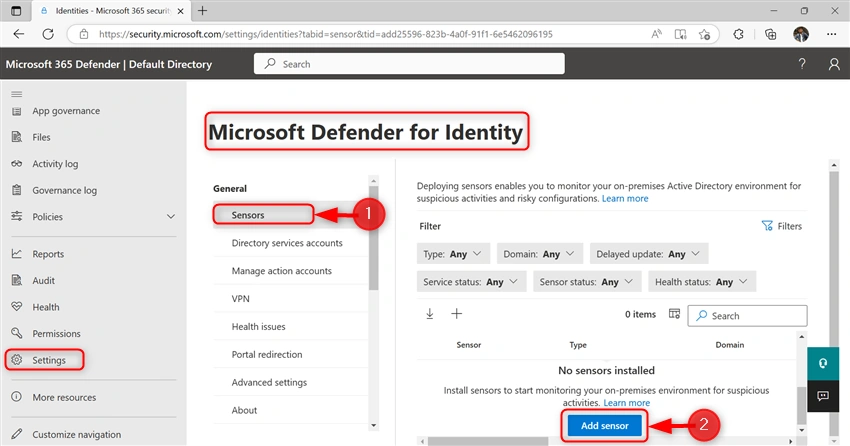Image resolution: width=850 pixels, height=446 pixels.
Task: Open Reports chart icon
Action: tap(17, 254)
